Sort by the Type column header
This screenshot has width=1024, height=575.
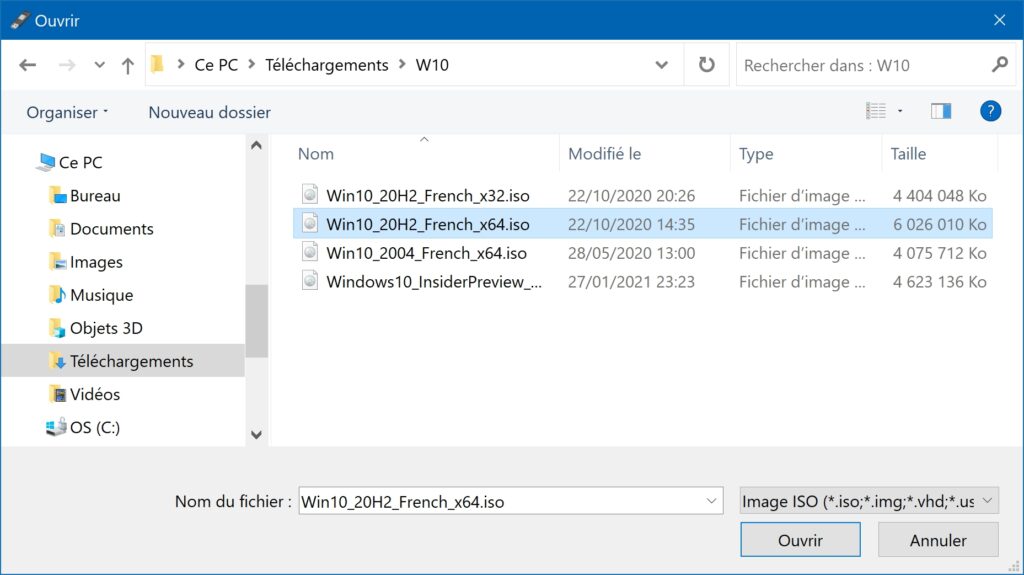756,154
